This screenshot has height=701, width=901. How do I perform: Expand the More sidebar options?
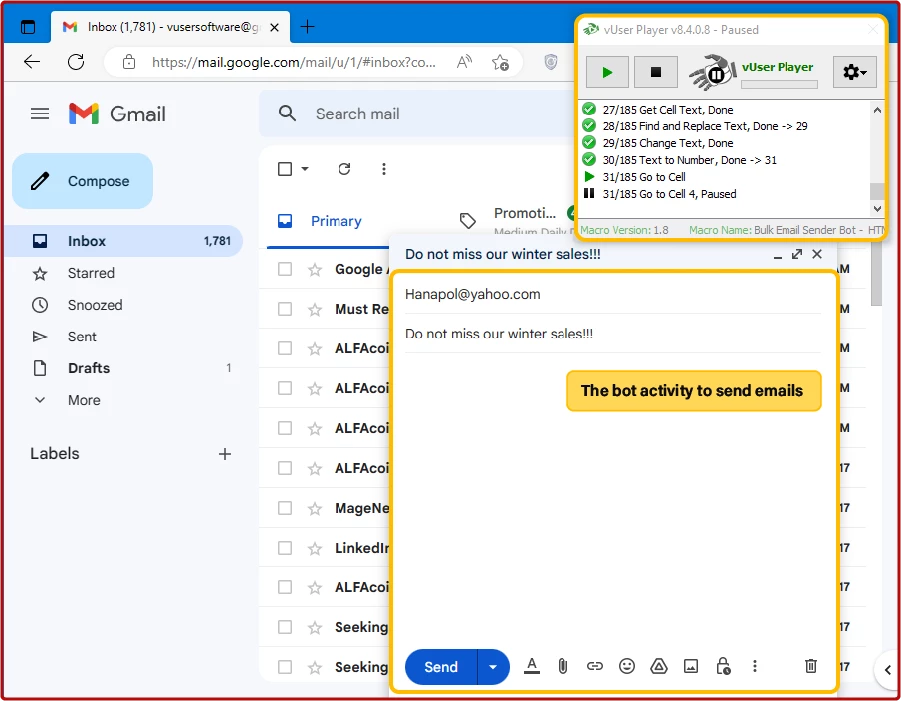84,400
